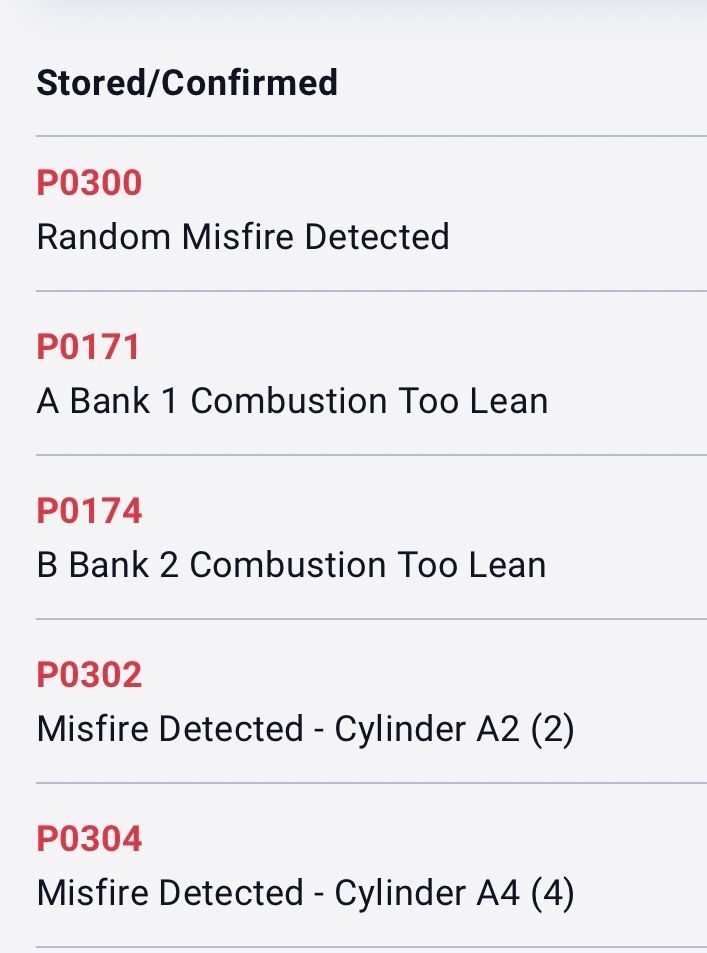
Task: Choose Misfire Detected - Cylinder A4 description
Action: [305, 893]
